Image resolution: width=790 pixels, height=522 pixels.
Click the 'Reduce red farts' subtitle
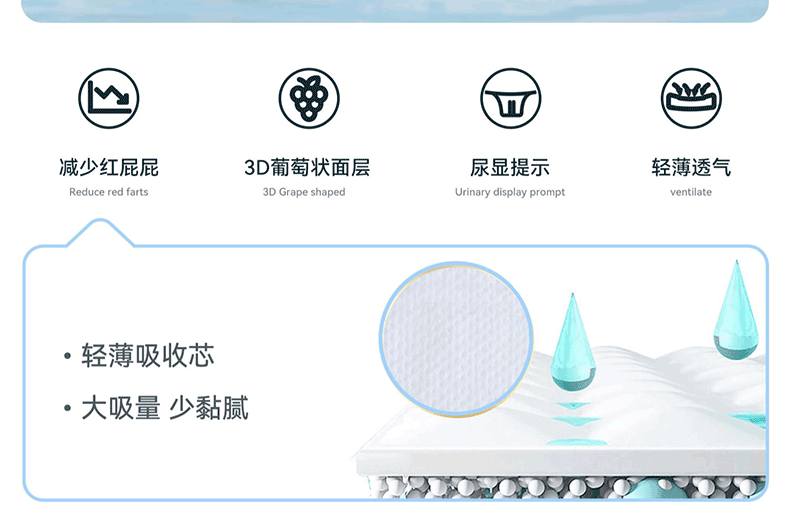pyautogui.click(x=109, y=192)
